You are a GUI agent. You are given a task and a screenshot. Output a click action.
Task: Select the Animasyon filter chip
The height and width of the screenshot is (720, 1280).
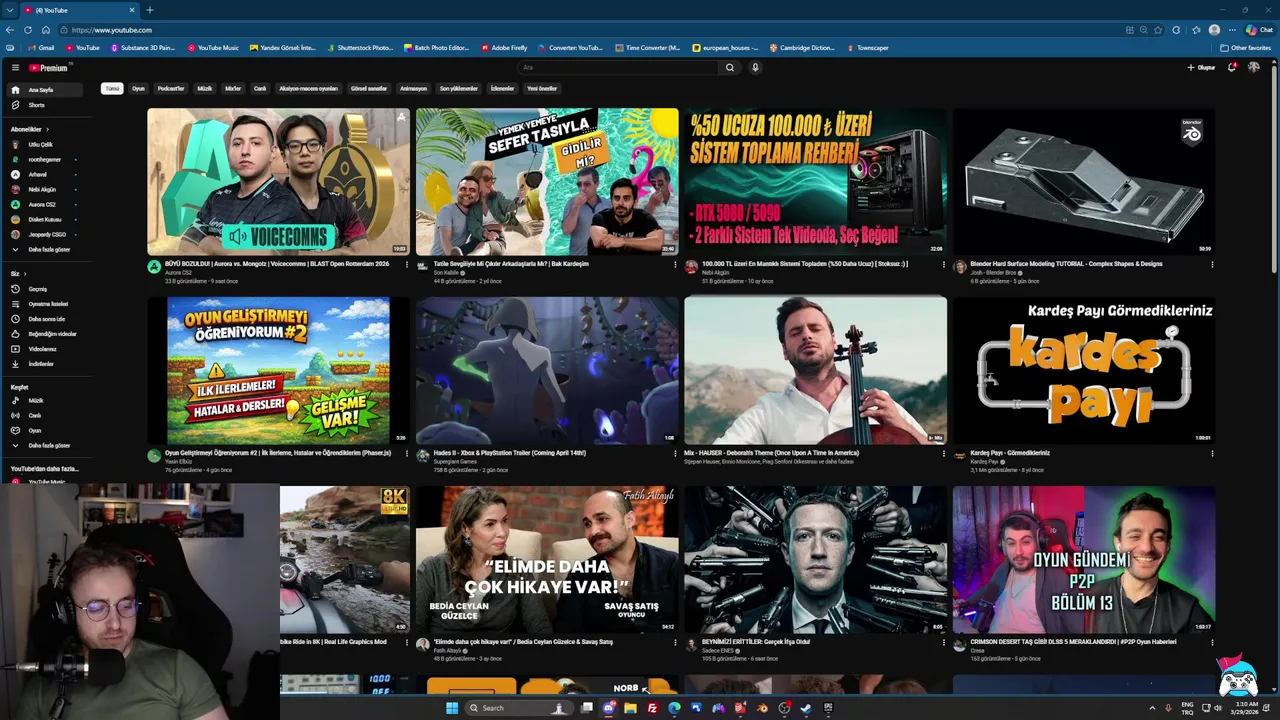pyautogui.click(x=414, y=89)
